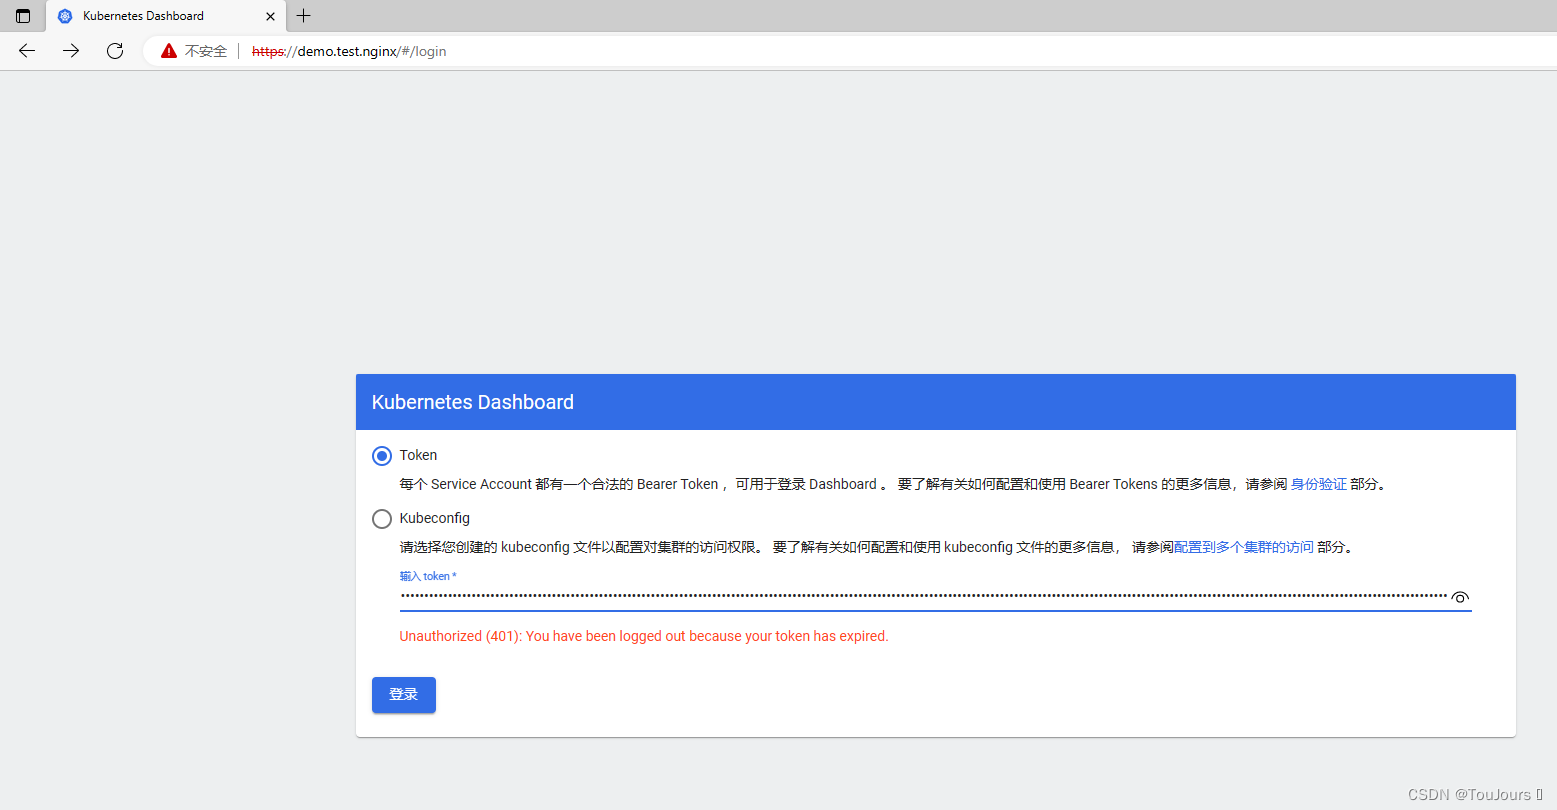The image size is (1557, 810).
Task: Click the Kubernetes favicon on the browser tab
Action: (64, 16)
